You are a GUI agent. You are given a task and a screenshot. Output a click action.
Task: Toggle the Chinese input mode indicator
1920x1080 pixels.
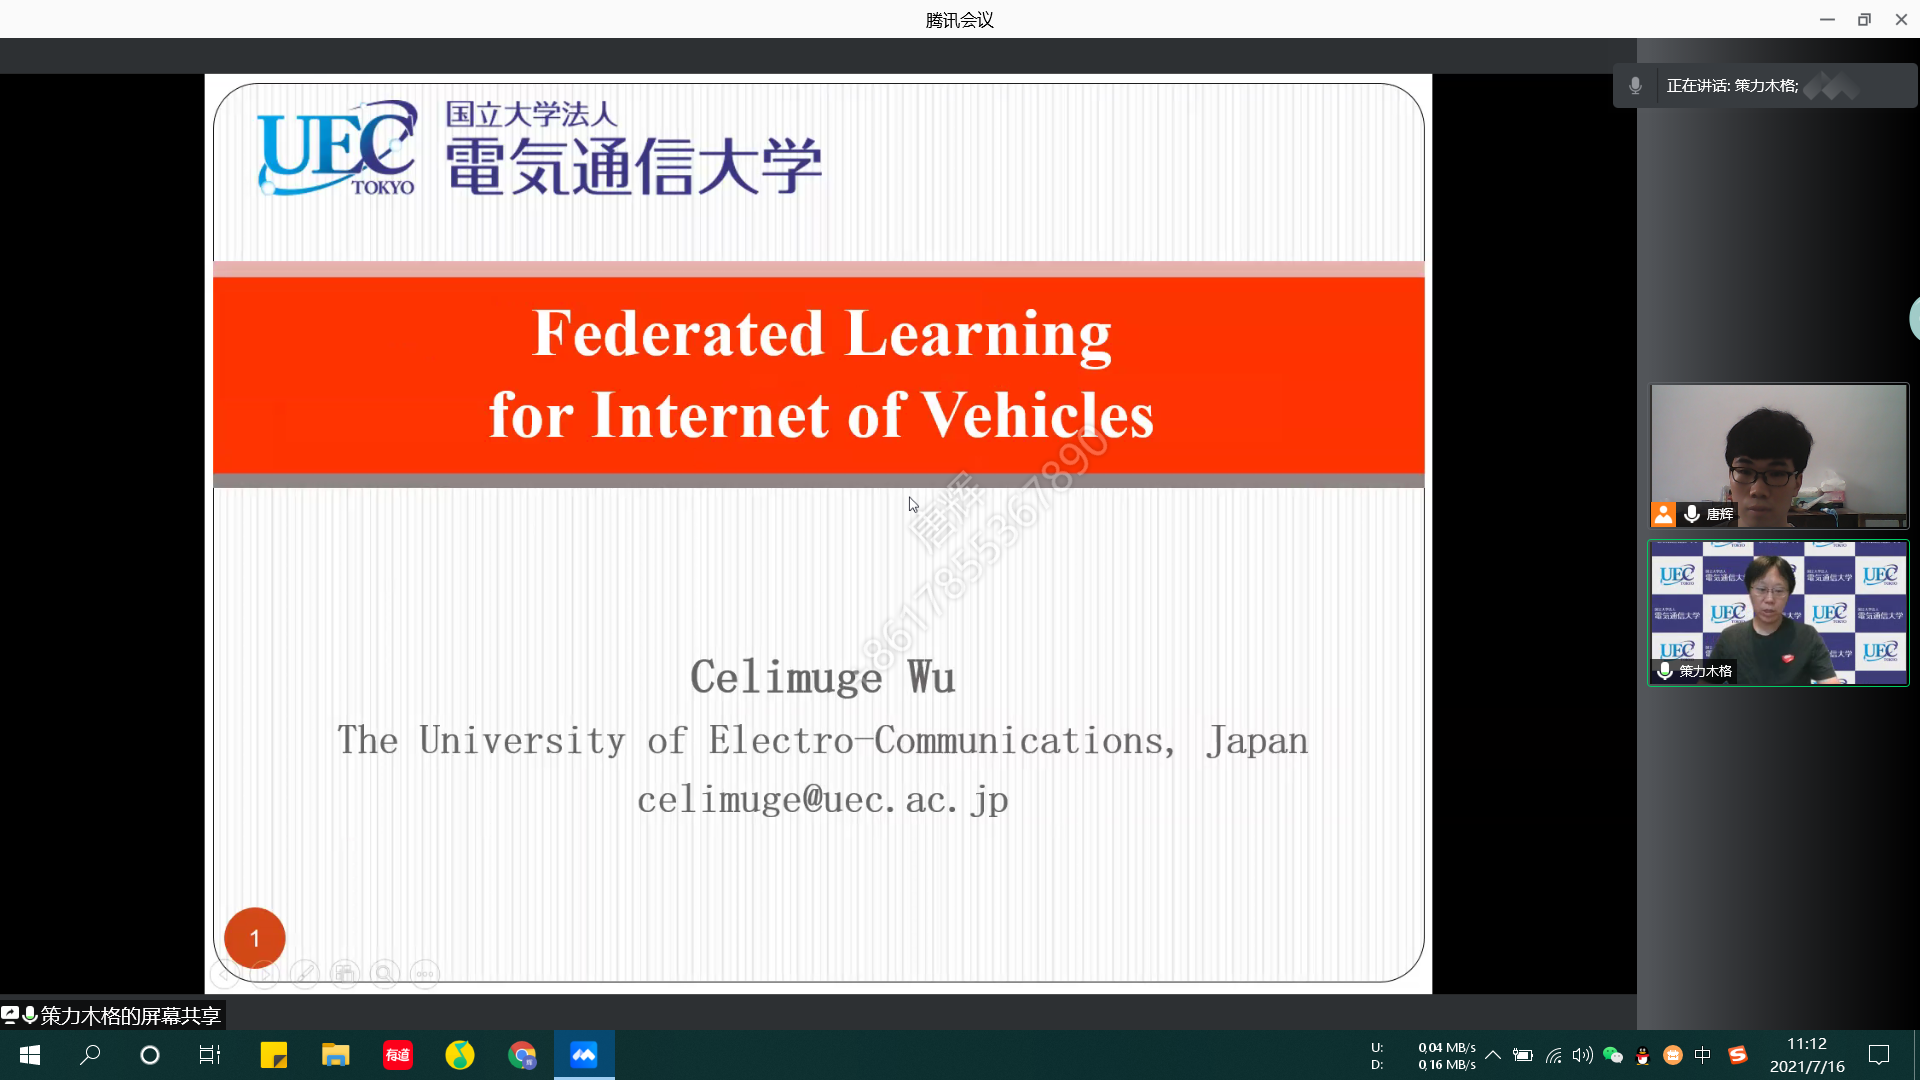pos(1703,1055)
